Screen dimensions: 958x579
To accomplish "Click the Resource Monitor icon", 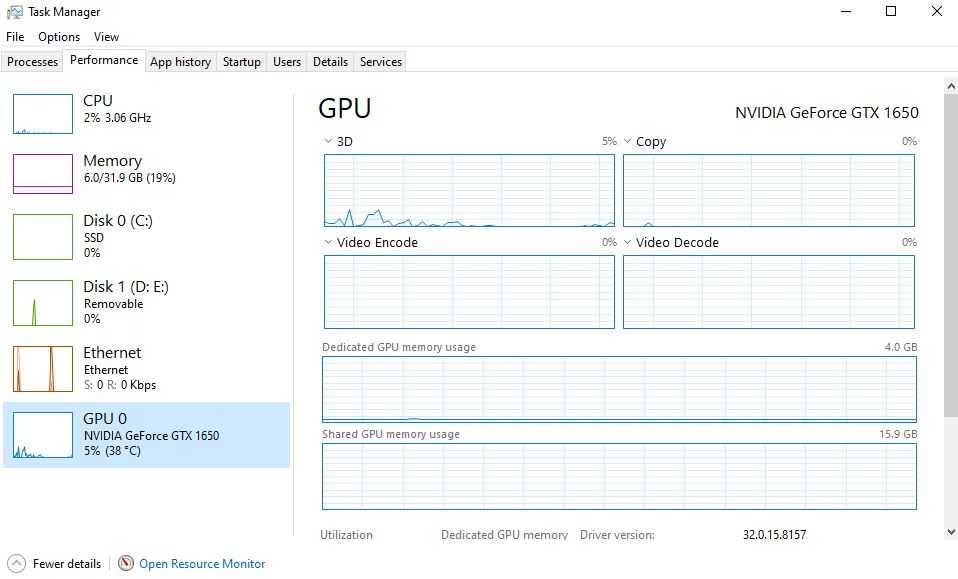I will click(x=126, y=563).
